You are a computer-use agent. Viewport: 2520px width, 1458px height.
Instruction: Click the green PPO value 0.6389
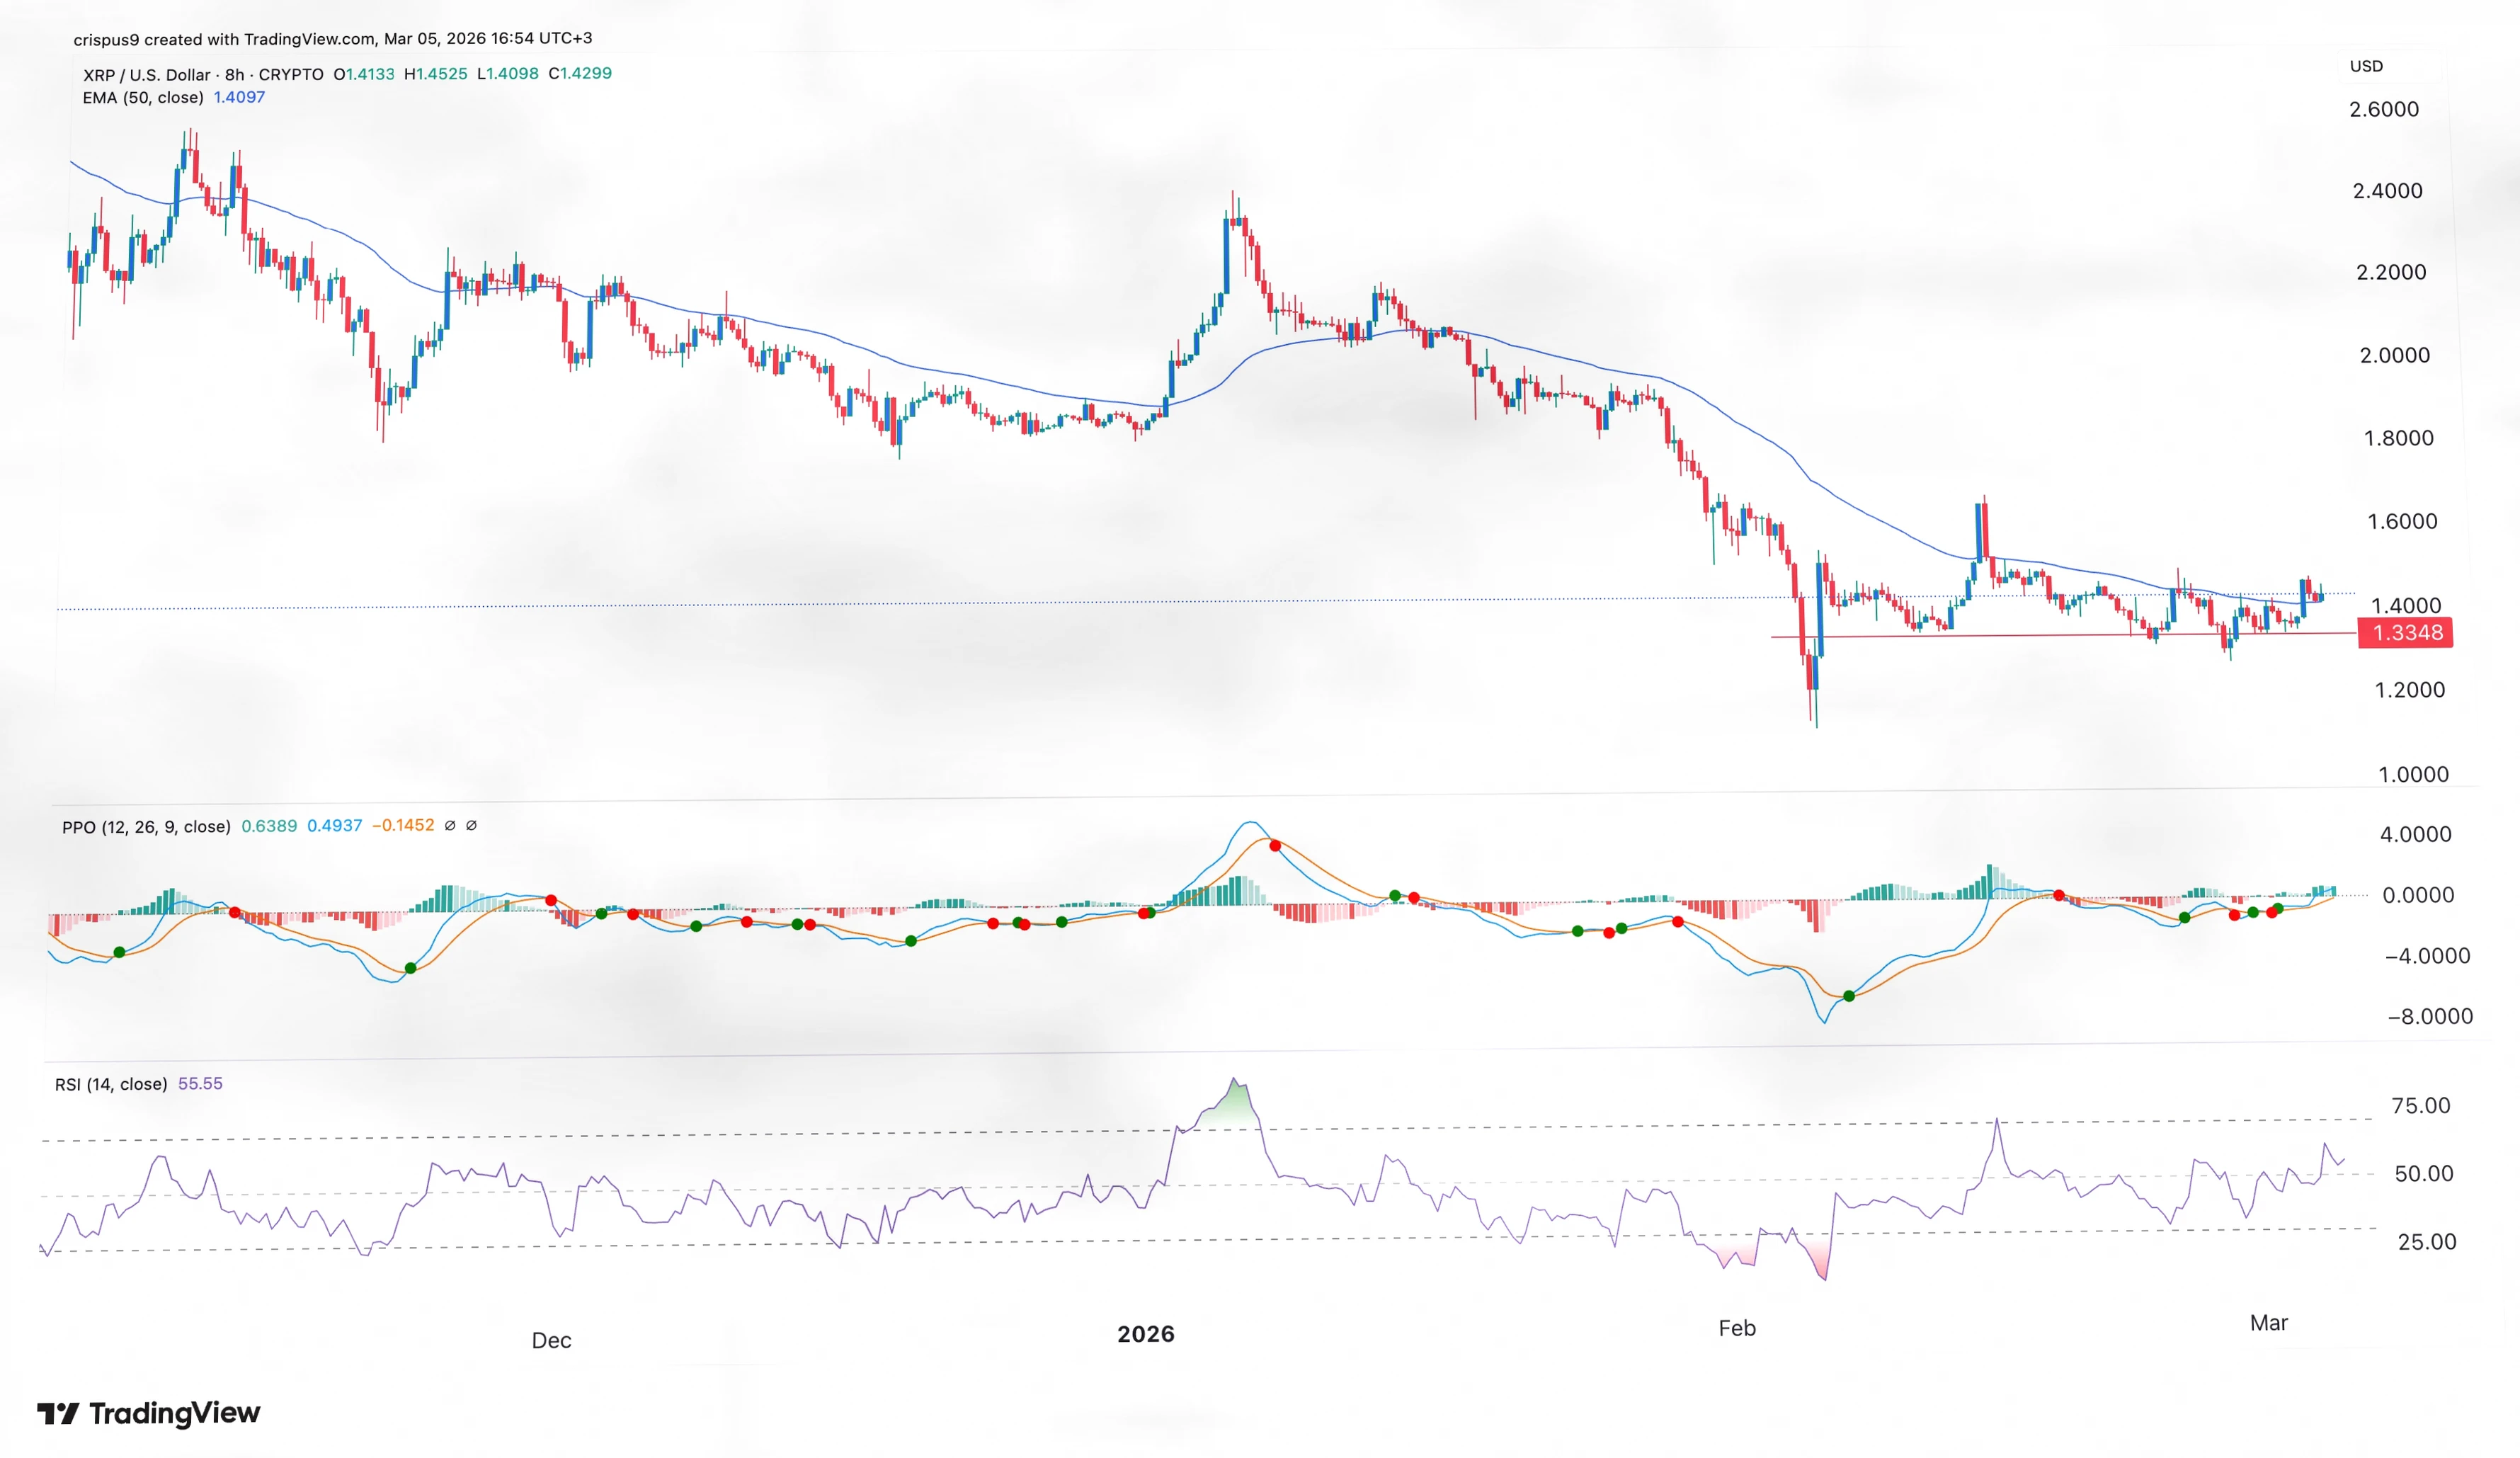269,826
